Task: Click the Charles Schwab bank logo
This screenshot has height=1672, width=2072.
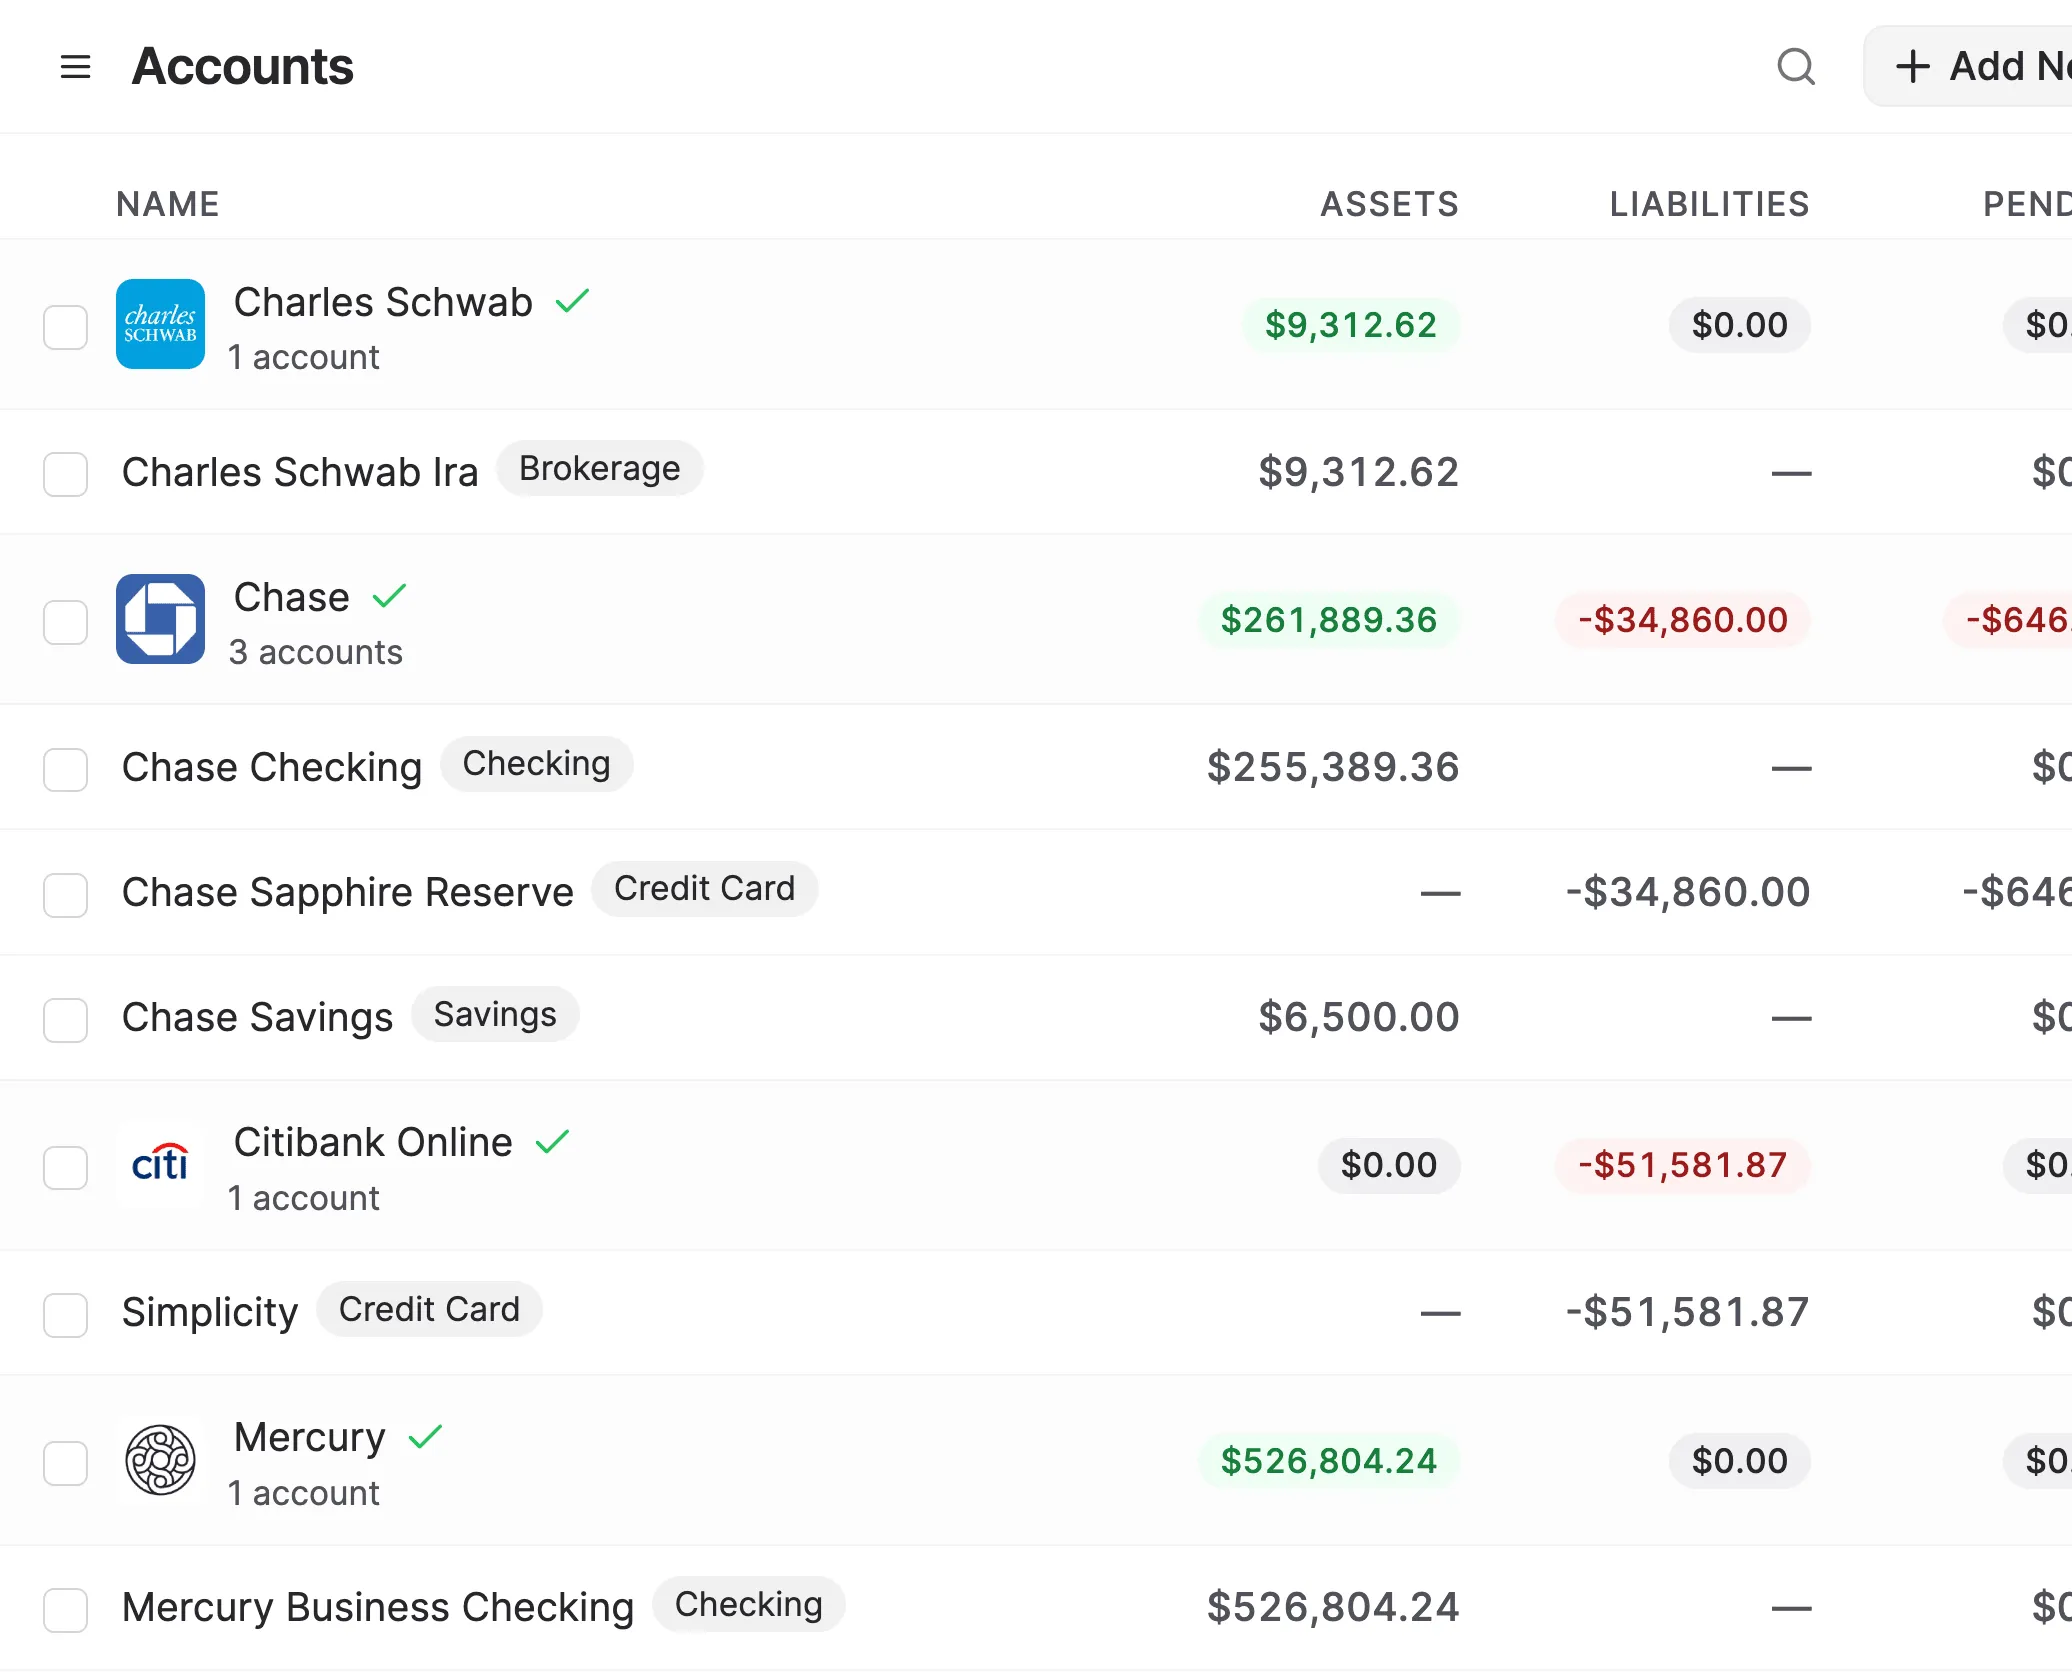Action: coord(160,324)
